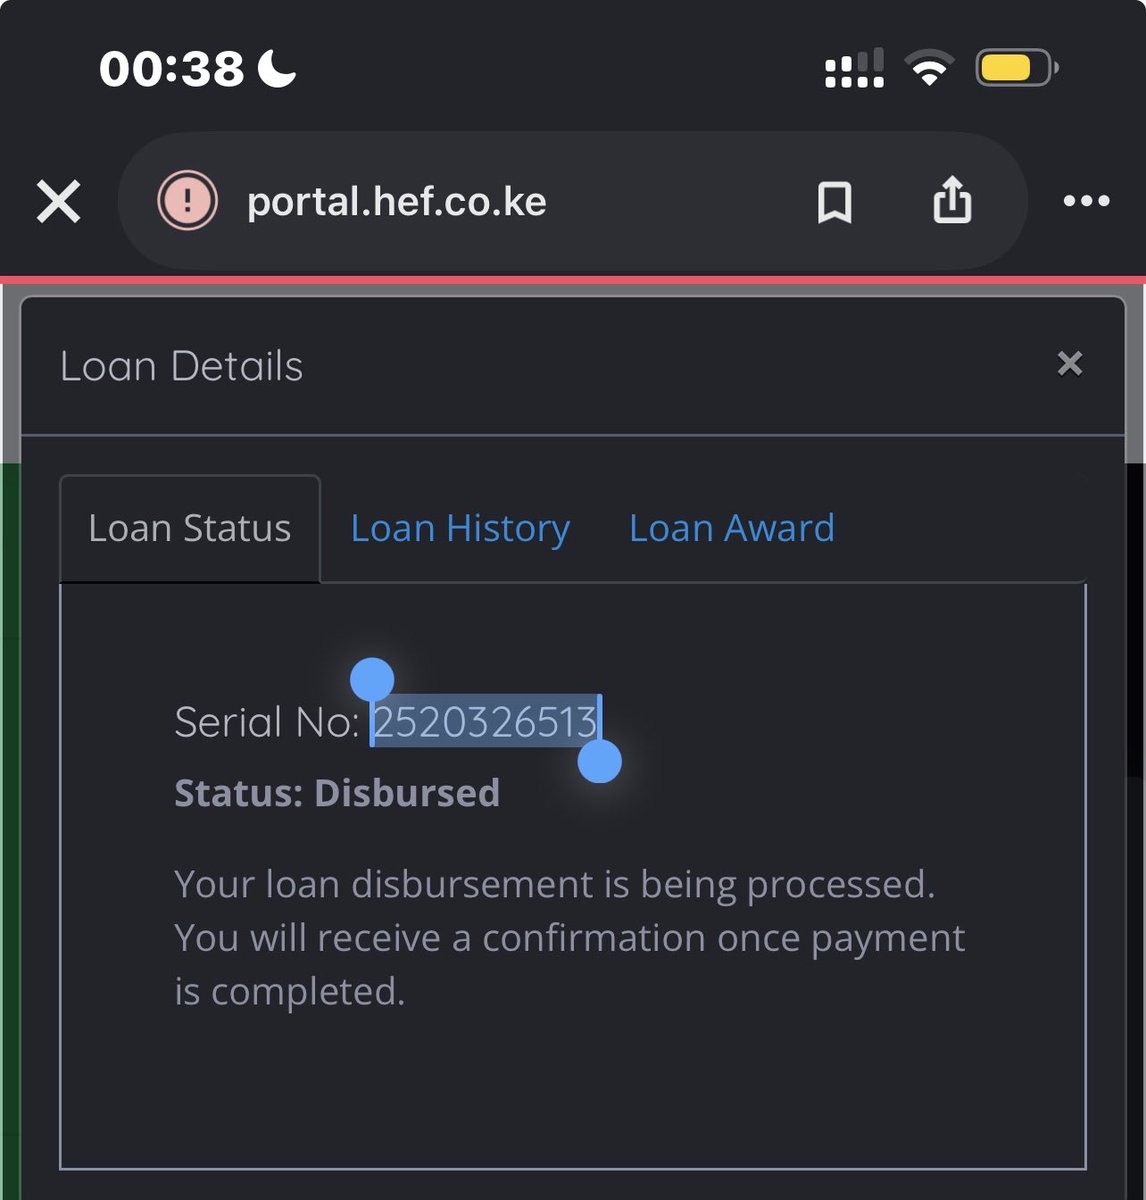1146x1200 pixels.
Task: Select the Loan Status tab
Action: [x=190, y=529]
